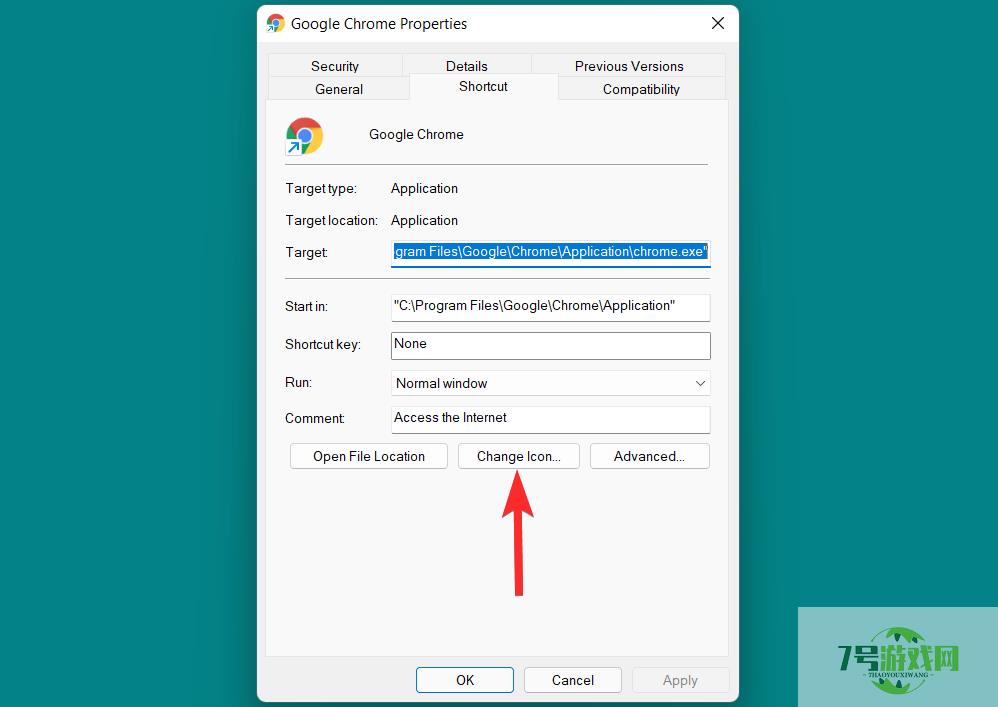Click the Google Chrome Properties title text
The width and height of the screenshot is (998, 707).
pos(379,24)
